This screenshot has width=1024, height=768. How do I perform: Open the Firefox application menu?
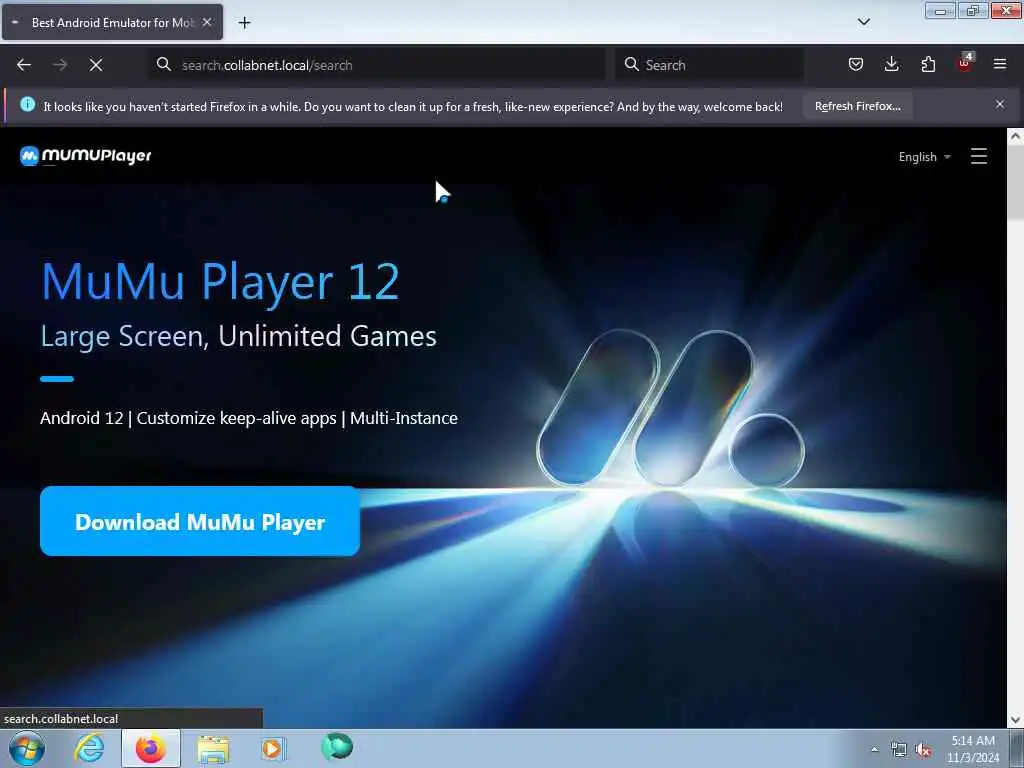[1000, 64]
